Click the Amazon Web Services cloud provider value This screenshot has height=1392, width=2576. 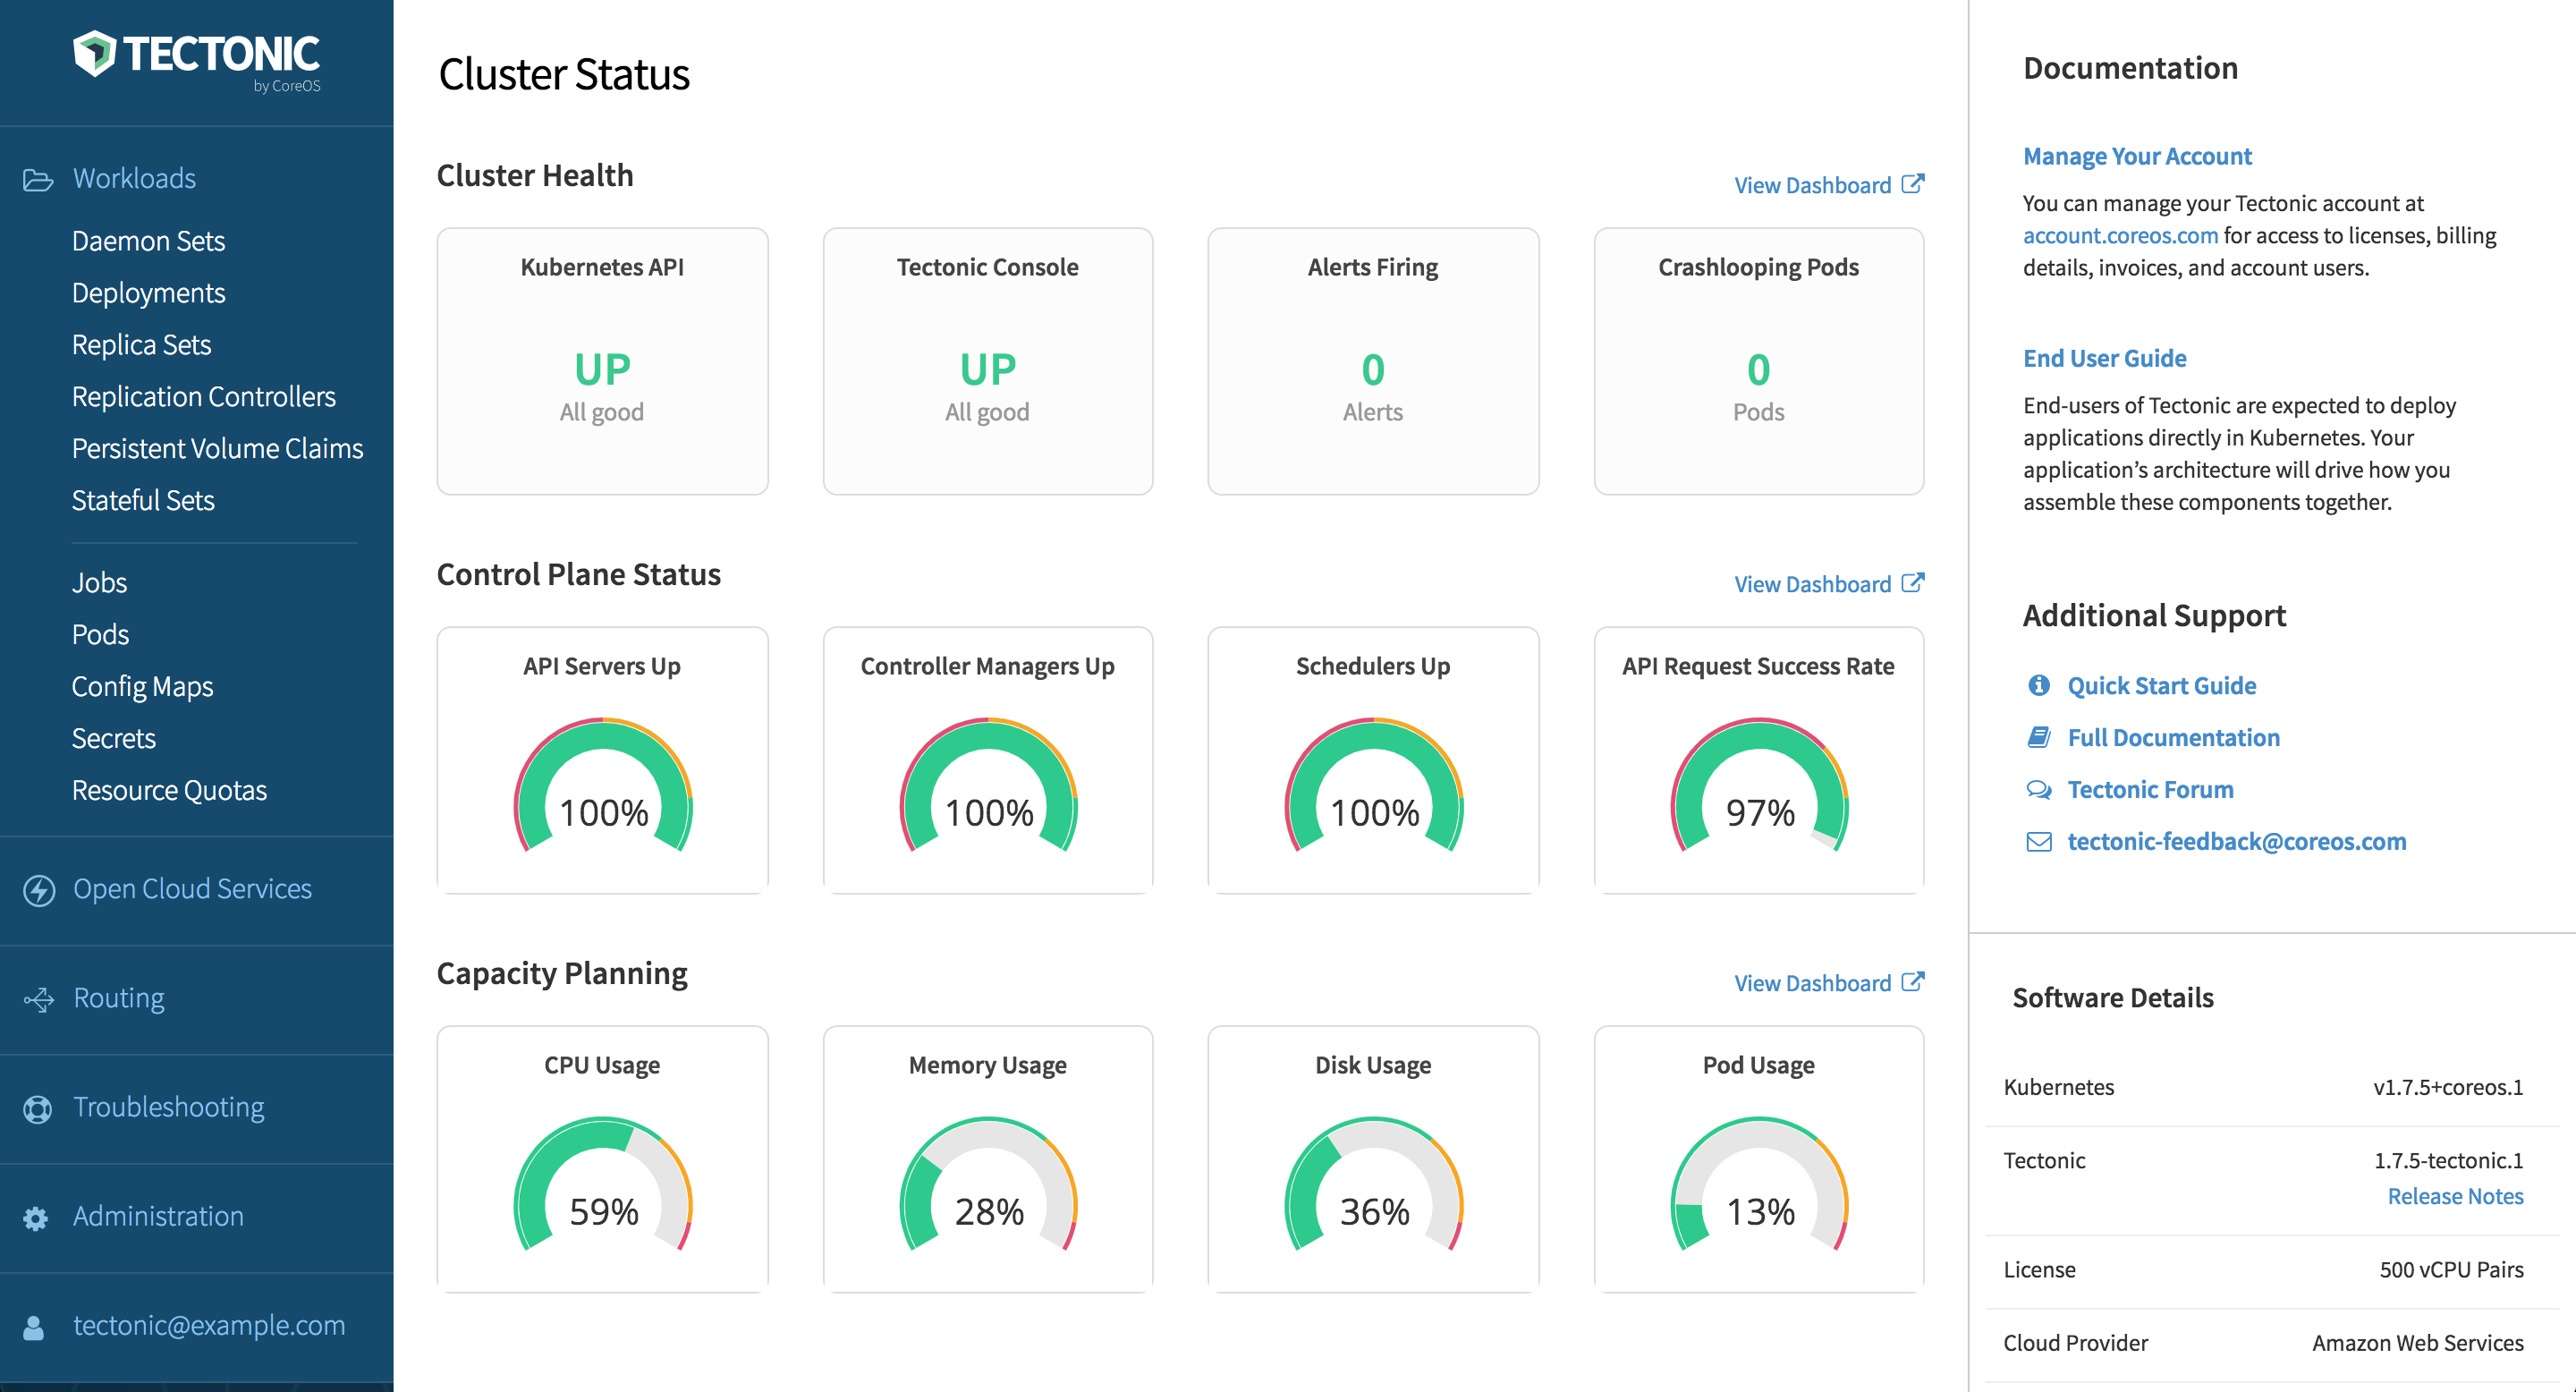tap(2417, 1343)
